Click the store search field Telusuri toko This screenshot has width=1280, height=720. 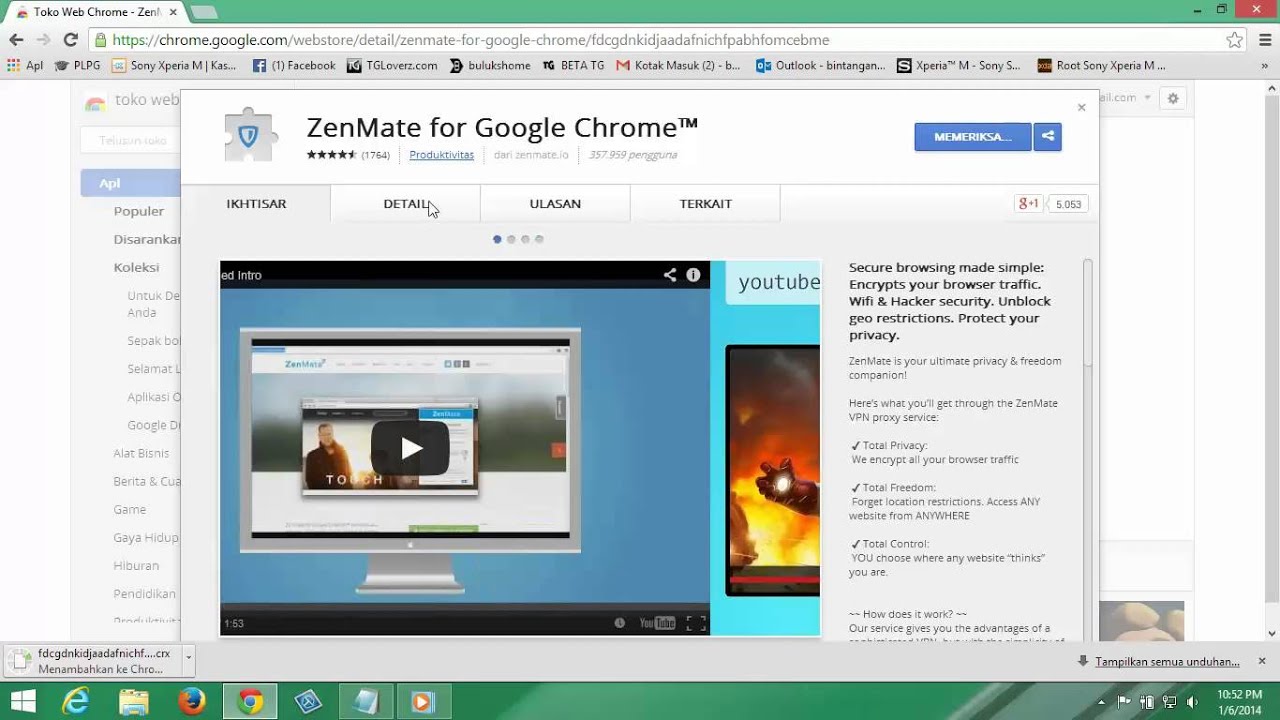click(x=131, y=141)
